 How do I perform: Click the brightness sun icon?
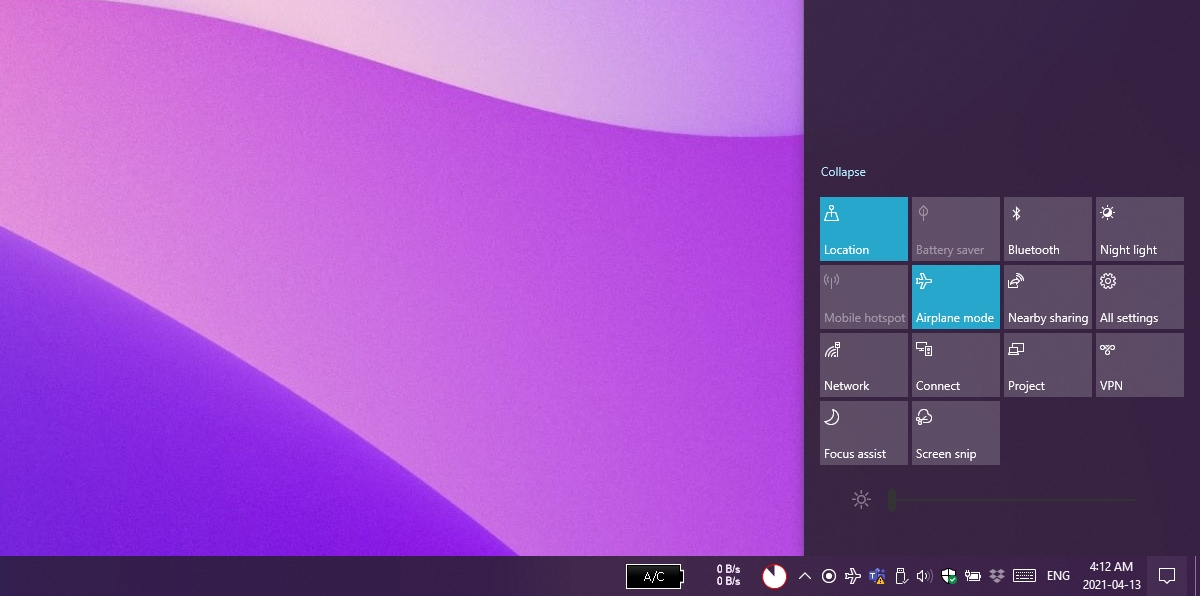point(861,499)
